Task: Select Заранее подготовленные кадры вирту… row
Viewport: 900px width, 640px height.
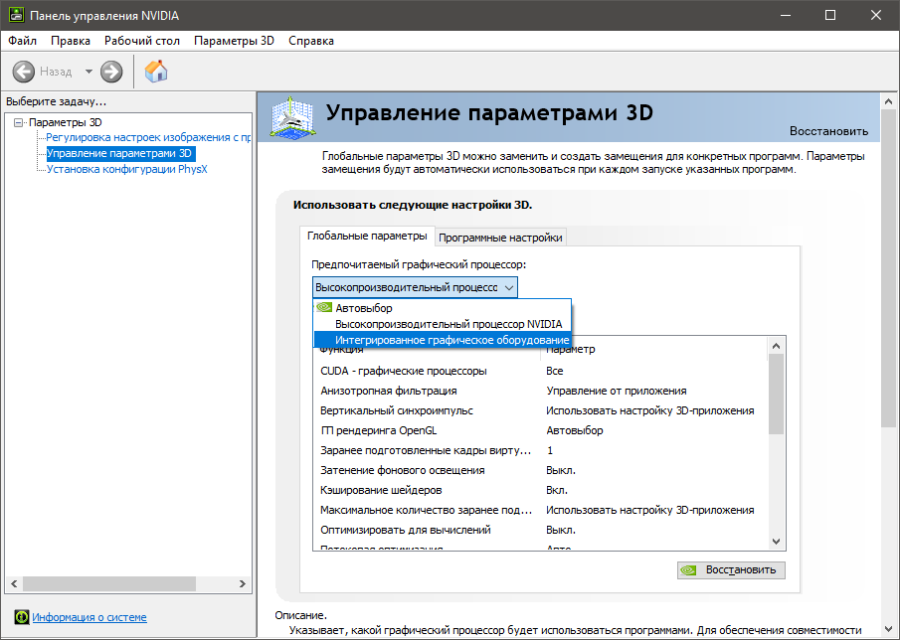Action: point(540,451)
